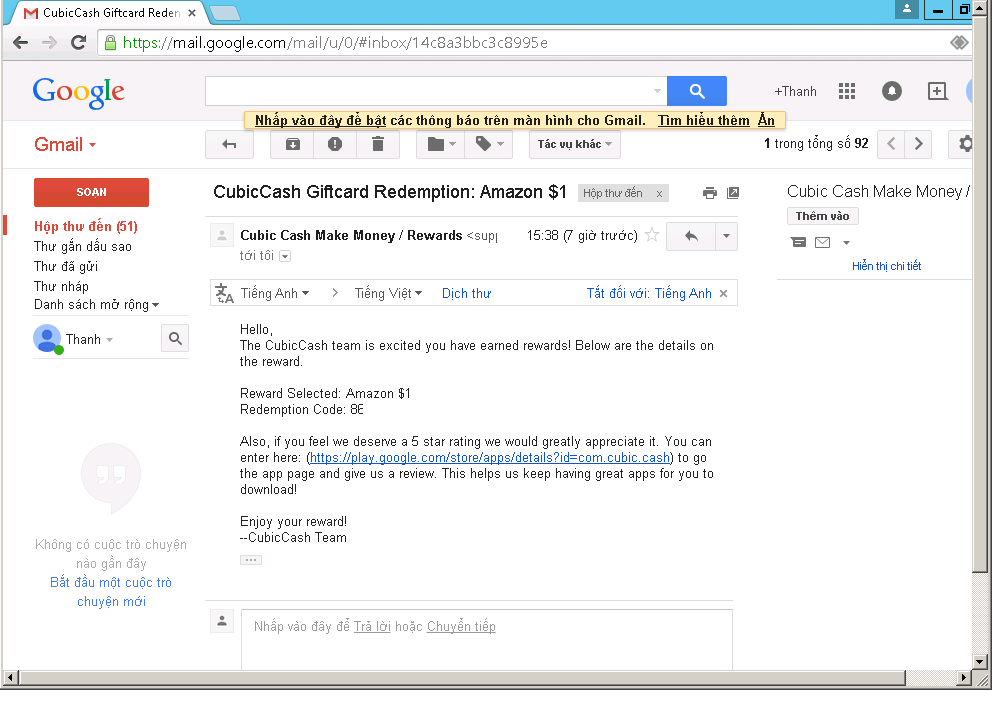Click the browser forward arrow
The image size is (993, 713).
pos(49,42)
